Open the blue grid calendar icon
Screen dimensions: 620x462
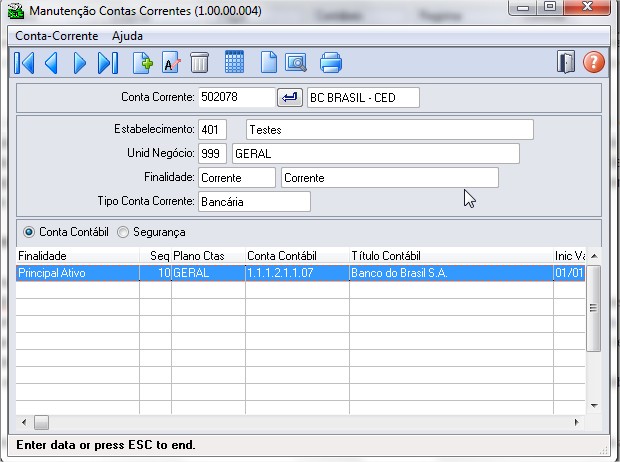tap(234, 62)
